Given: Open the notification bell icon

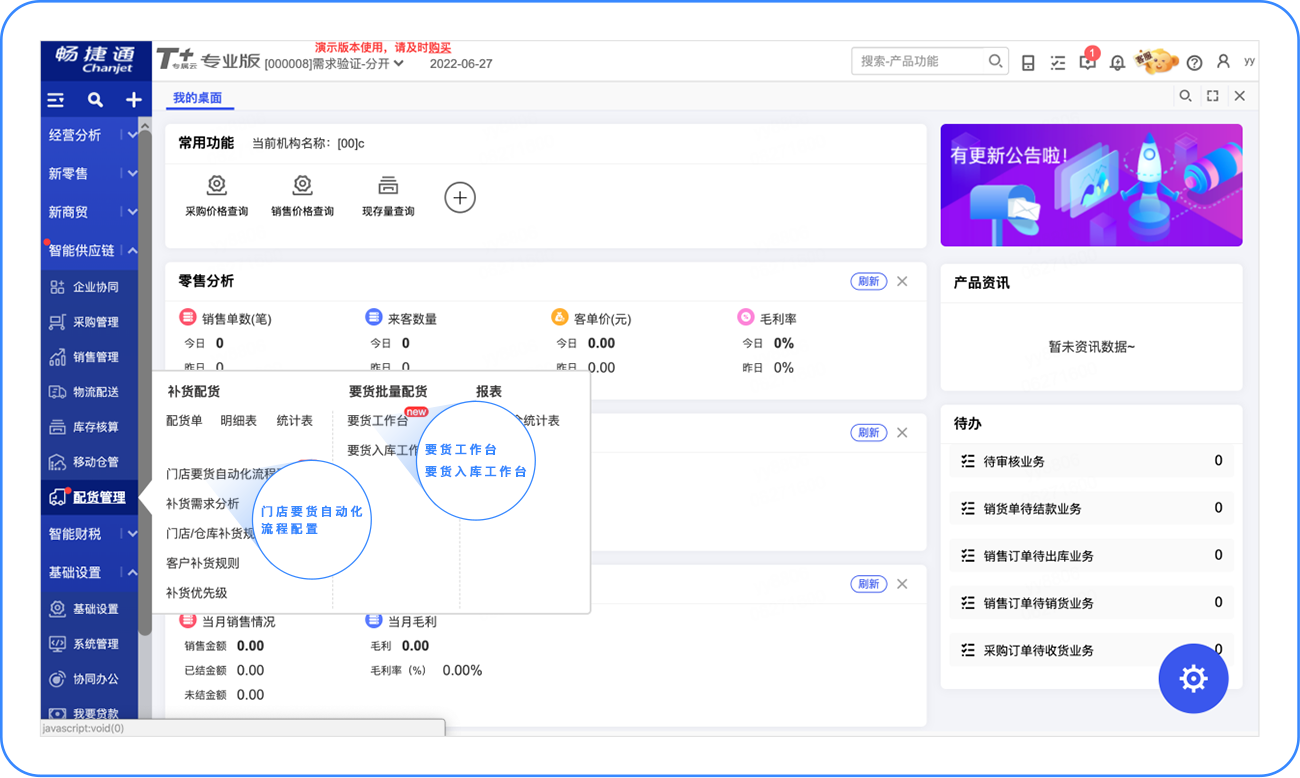Looking at the screenshot, I should [1117, 62].
